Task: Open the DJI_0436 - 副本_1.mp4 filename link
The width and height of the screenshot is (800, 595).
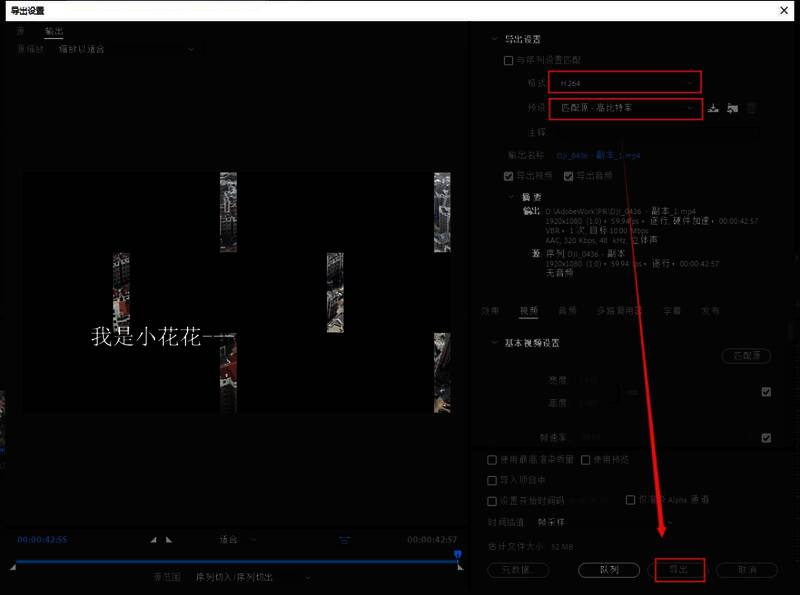Action: pyautogui.click(x=600, y=156)
